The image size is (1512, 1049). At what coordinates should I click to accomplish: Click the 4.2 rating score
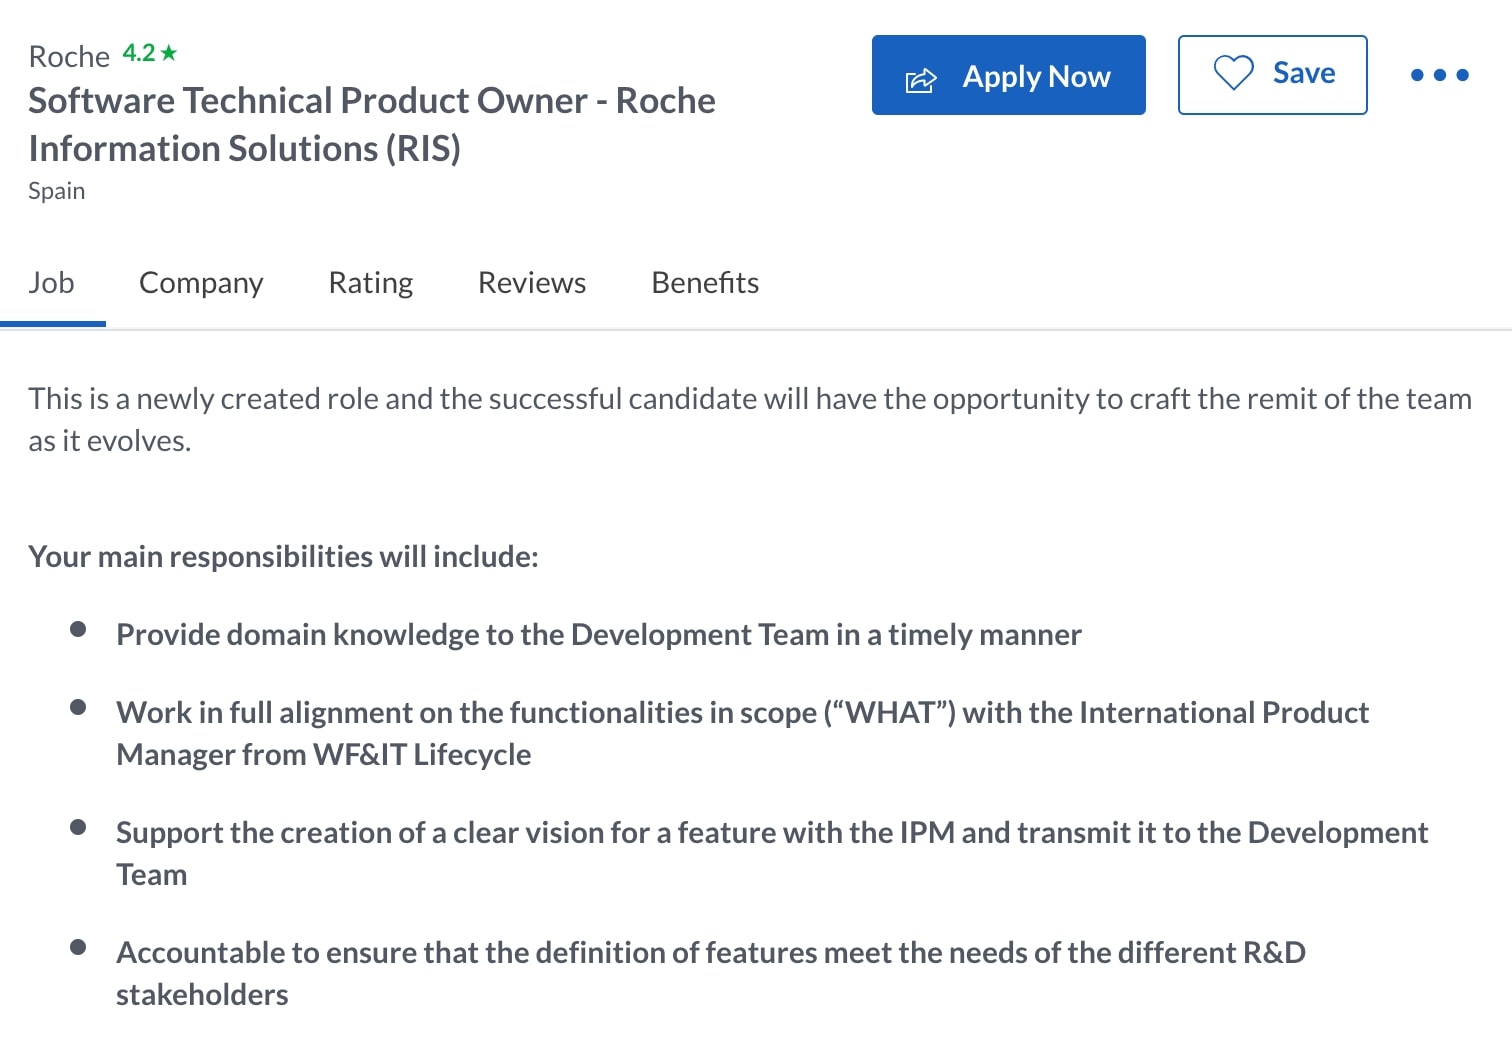click(138, 52)
